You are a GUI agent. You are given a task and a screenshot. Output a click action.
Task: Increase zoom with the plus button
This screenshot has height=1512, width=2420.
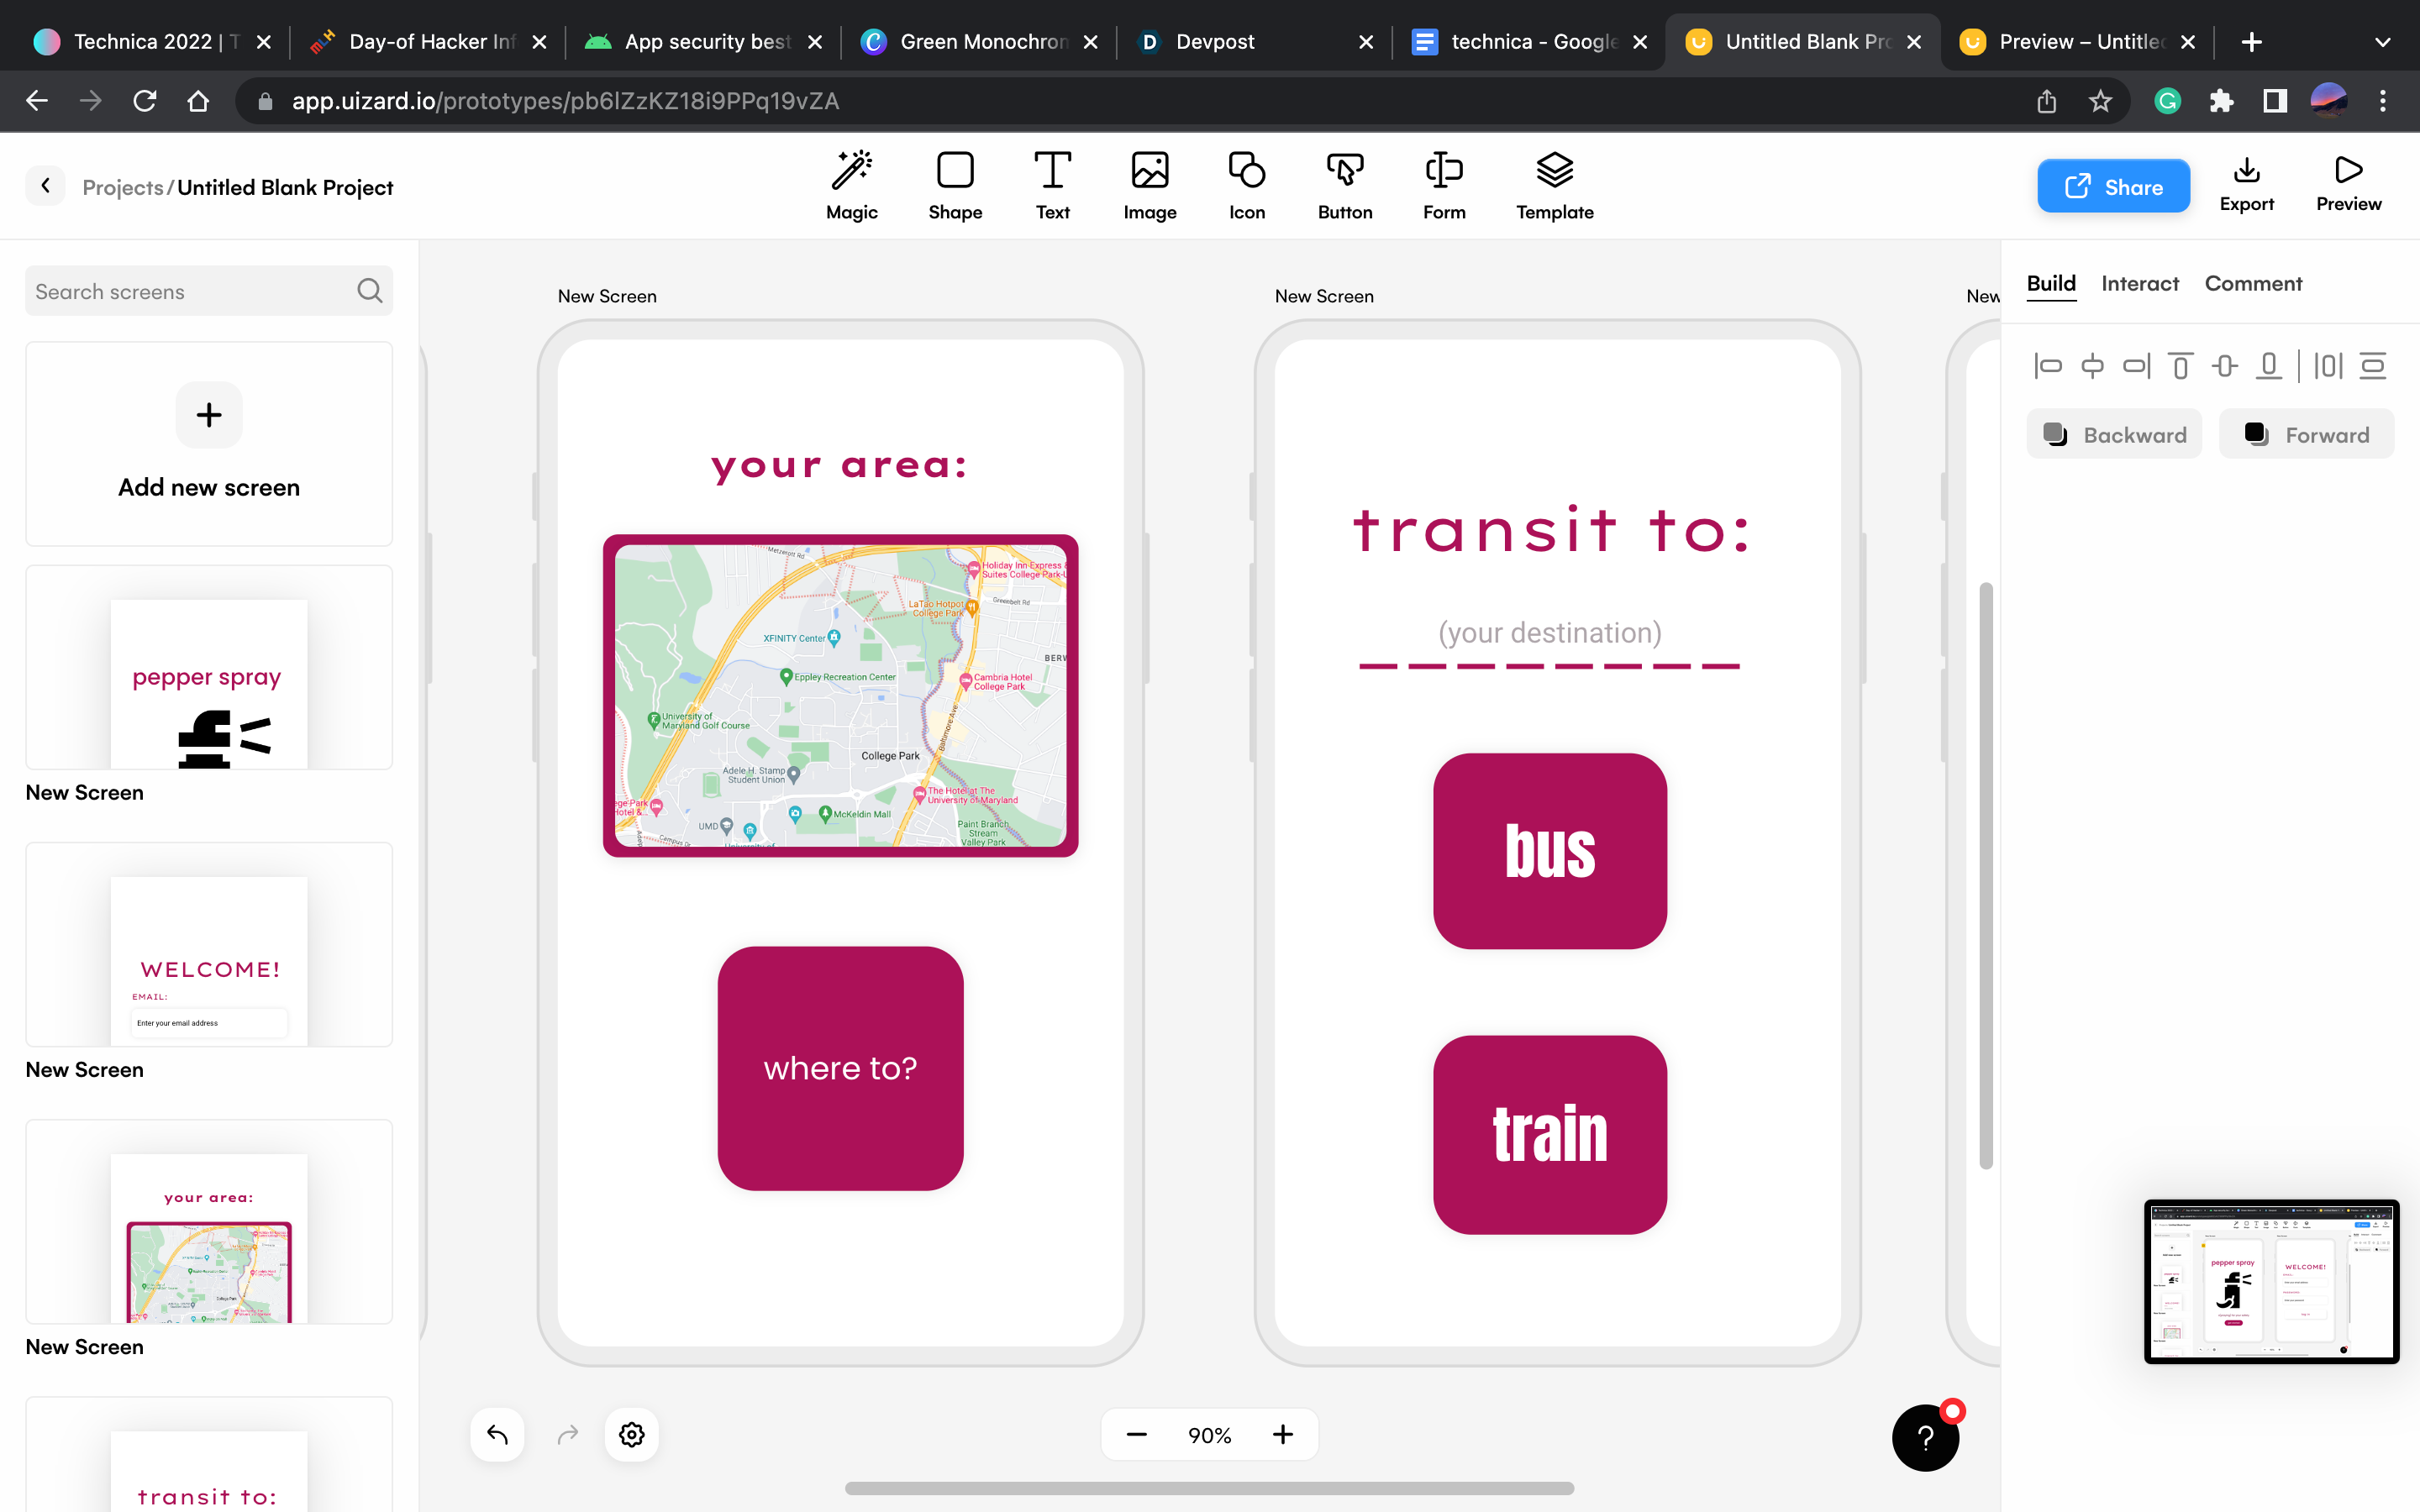pyautogui.click(x=1283, y=1434)
